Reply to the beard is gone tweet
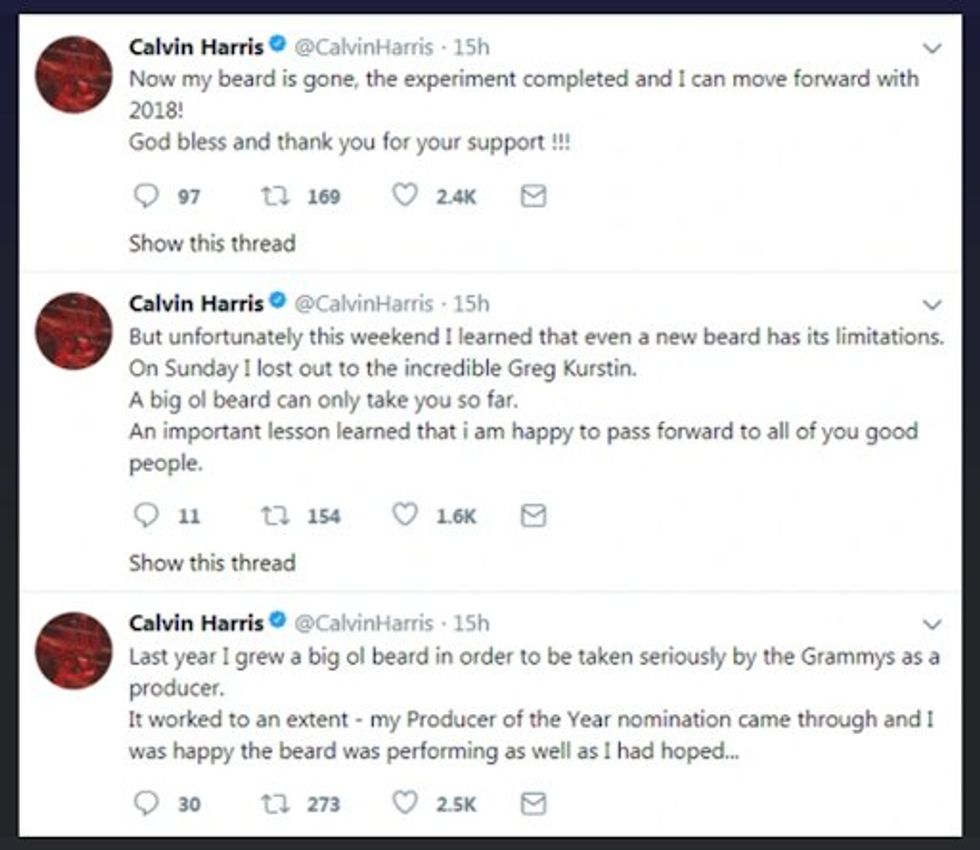The height and width of the screenshot is (850, 980). click(146, 197)
